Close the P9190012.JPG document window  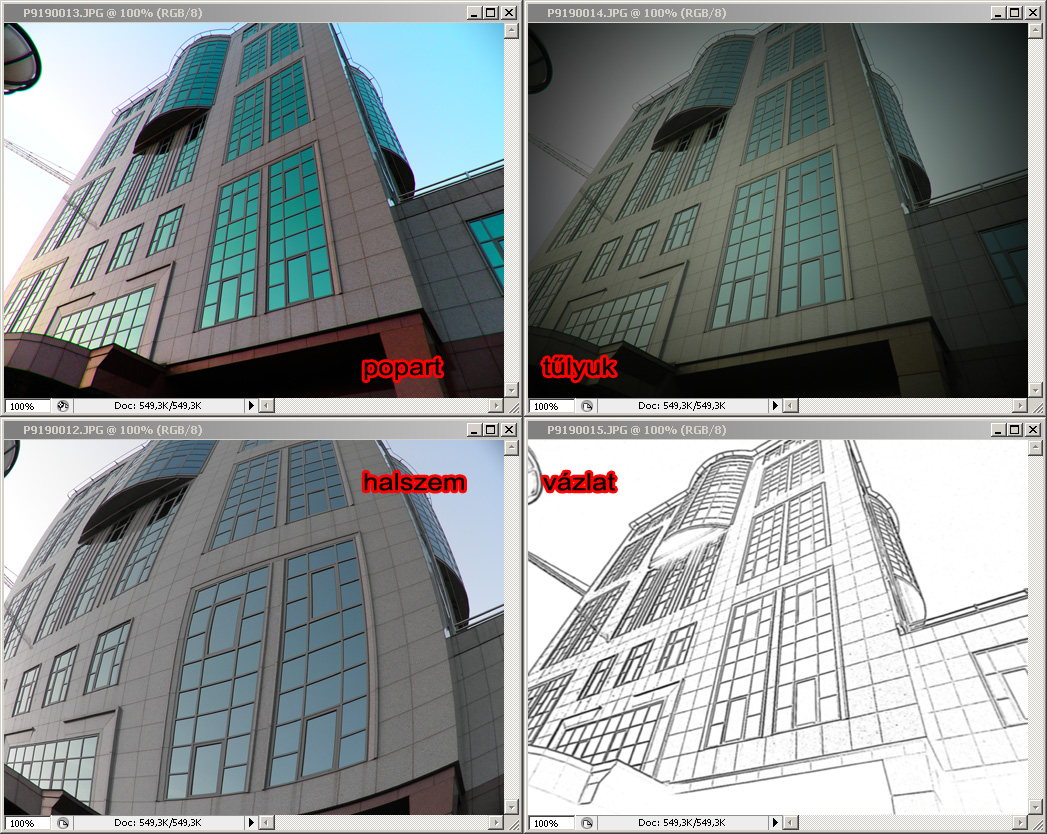coord(509,430)
